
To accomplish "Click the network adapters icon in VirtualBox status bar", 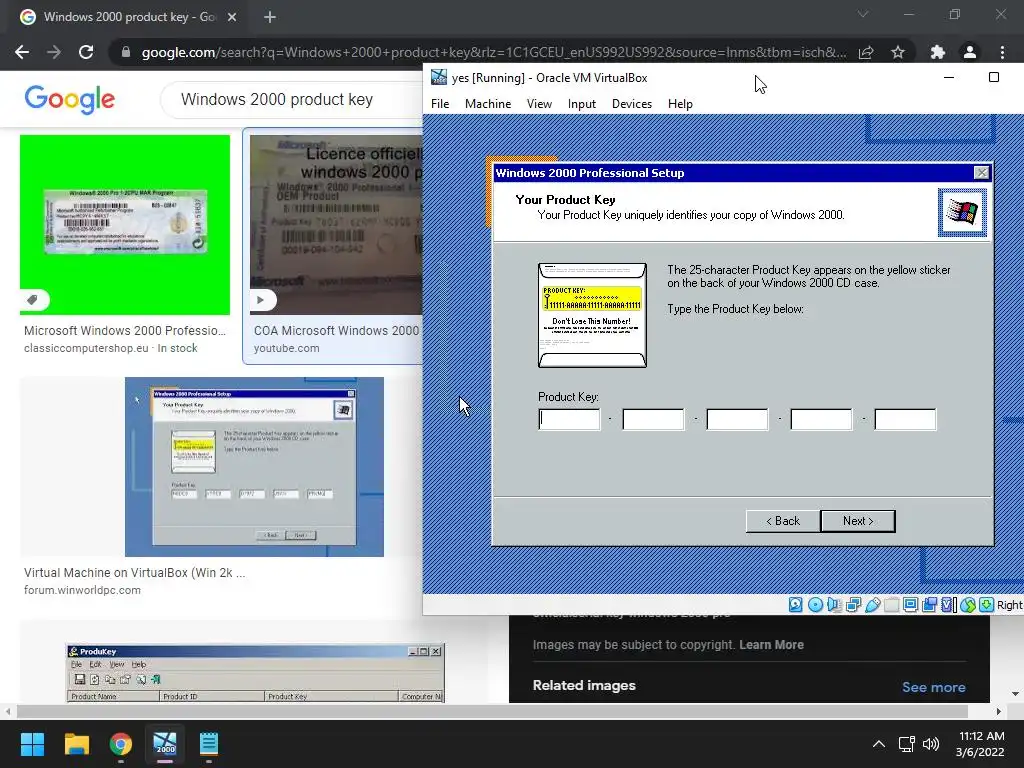I will [x=854, y=605].
